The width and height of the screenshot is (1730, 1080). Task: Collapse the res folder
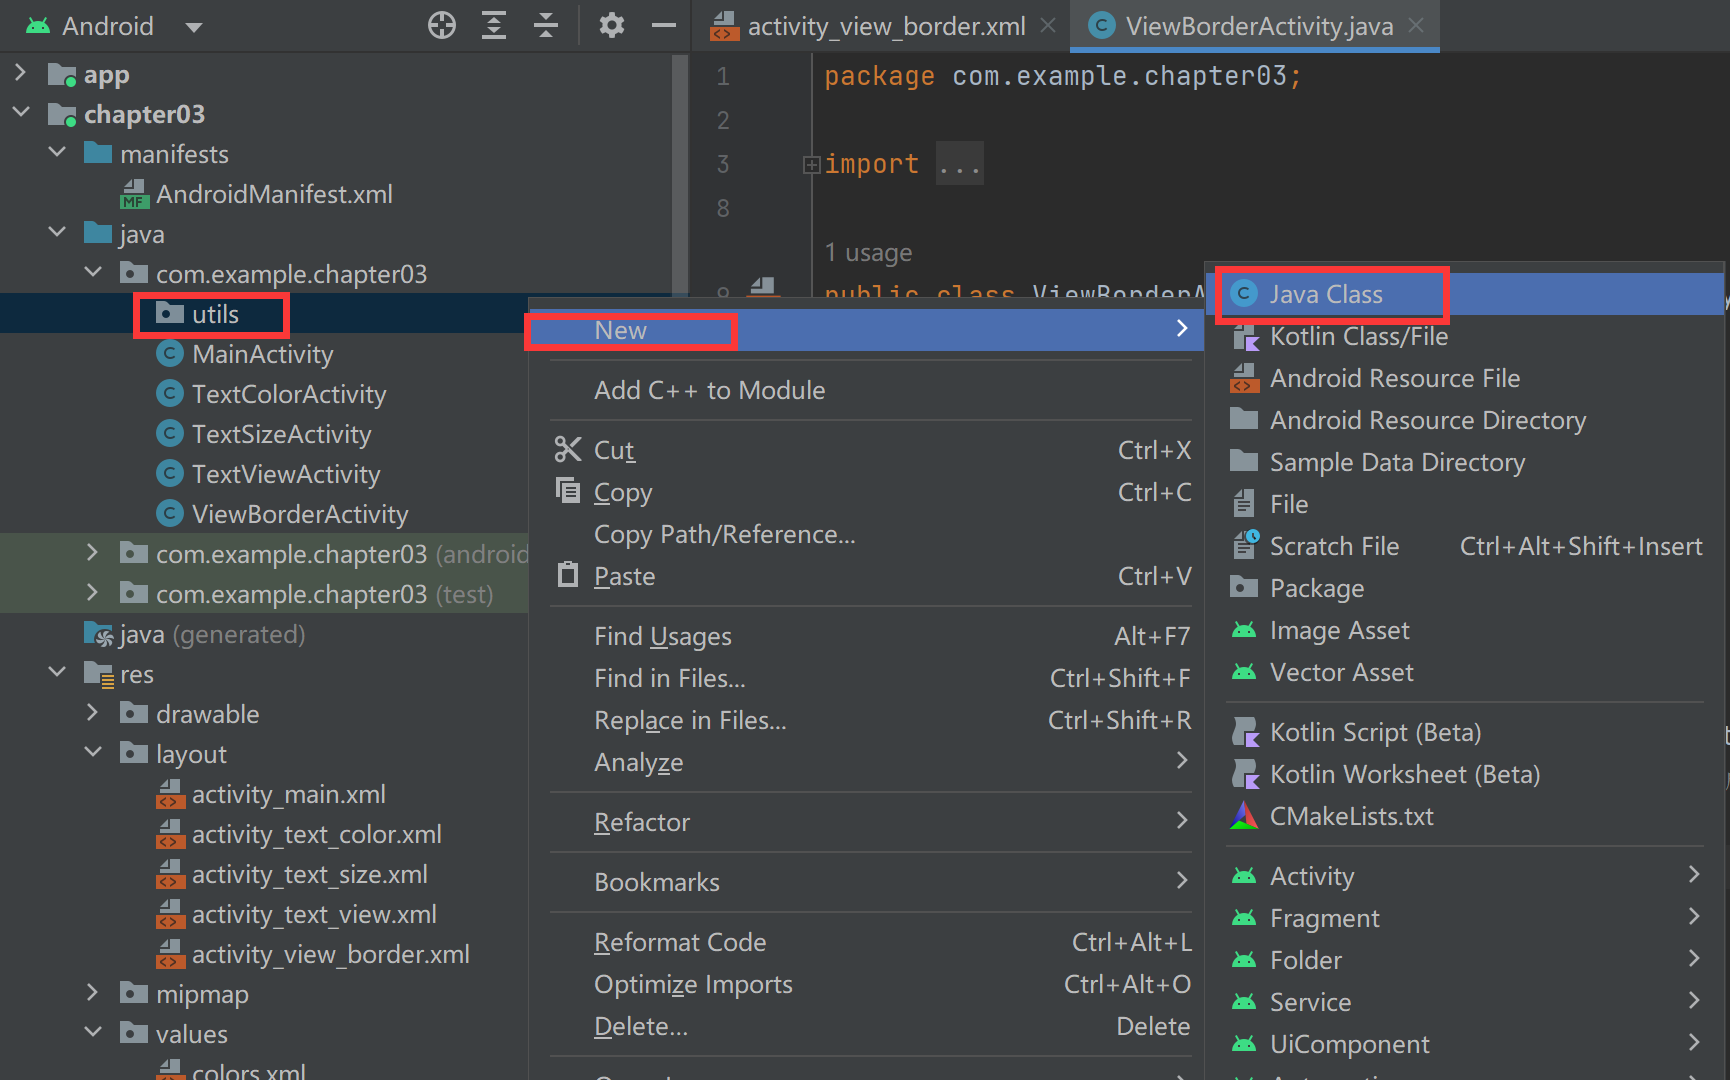point(57,673)
